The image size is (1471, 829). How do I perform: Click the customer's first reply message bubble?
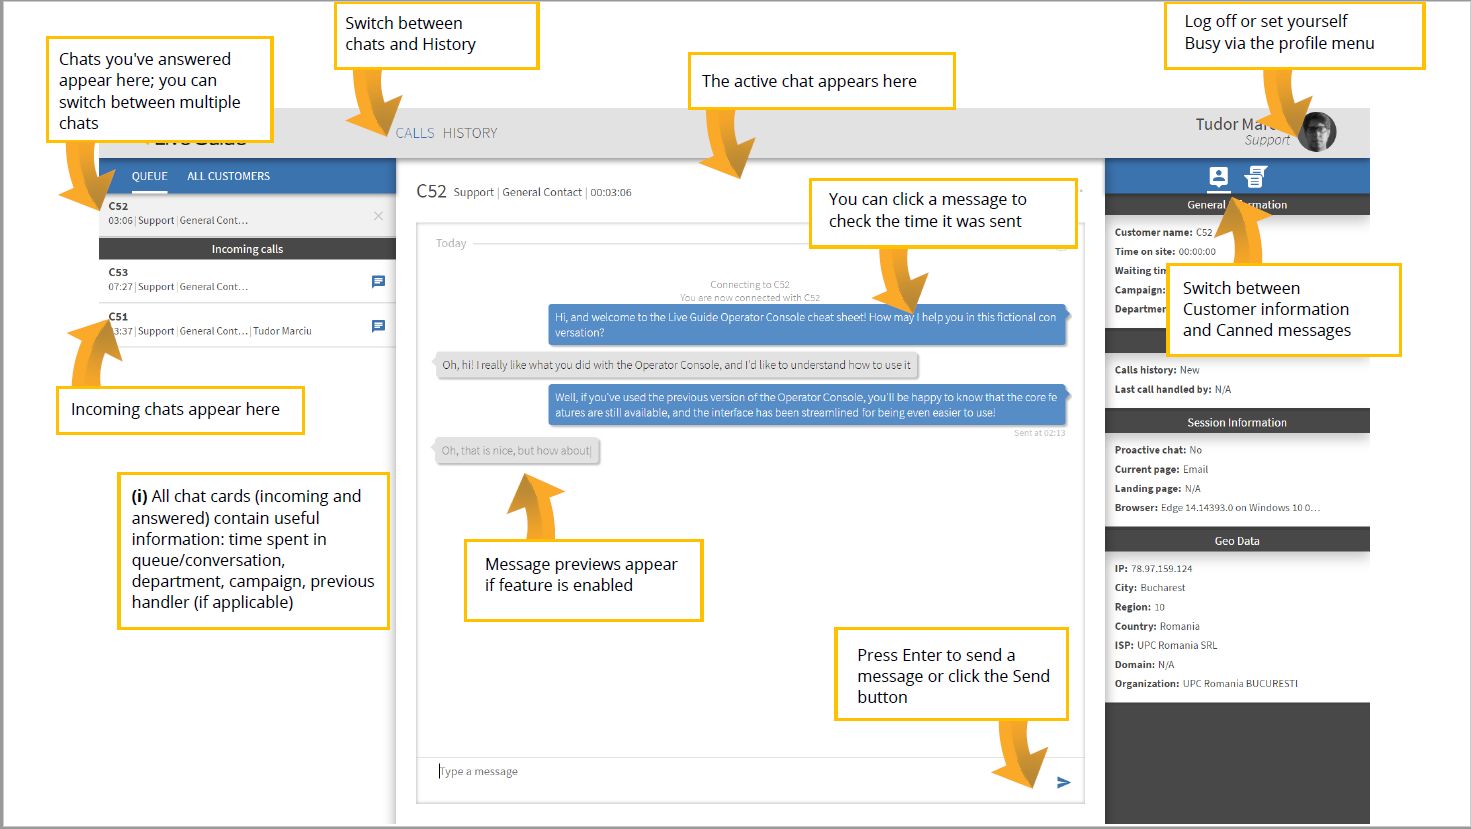[x=680, y=365]
